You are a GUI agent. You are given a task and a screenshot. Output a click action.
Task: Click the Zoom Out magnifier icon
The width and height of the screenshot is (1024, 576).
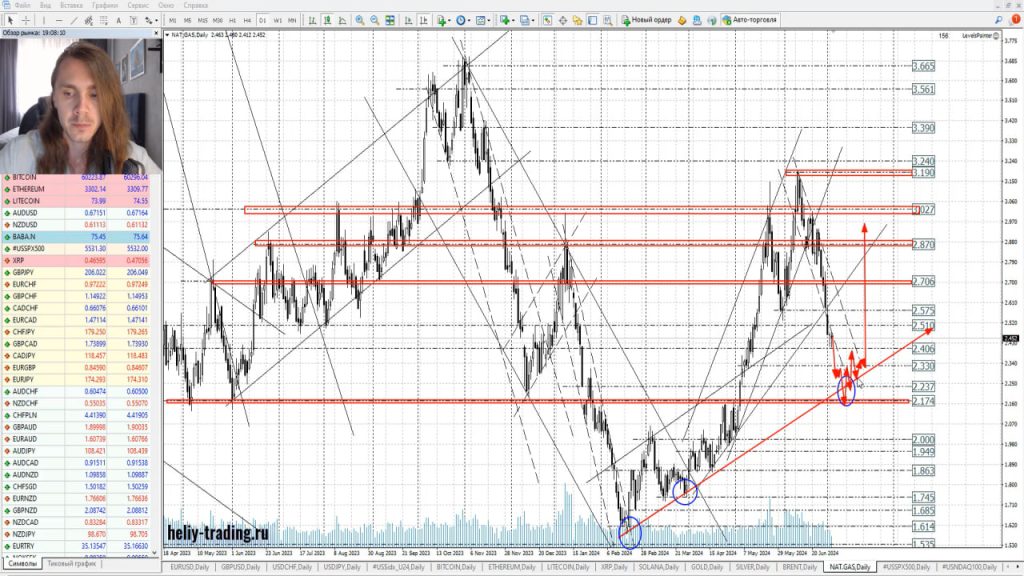[374, 20]
